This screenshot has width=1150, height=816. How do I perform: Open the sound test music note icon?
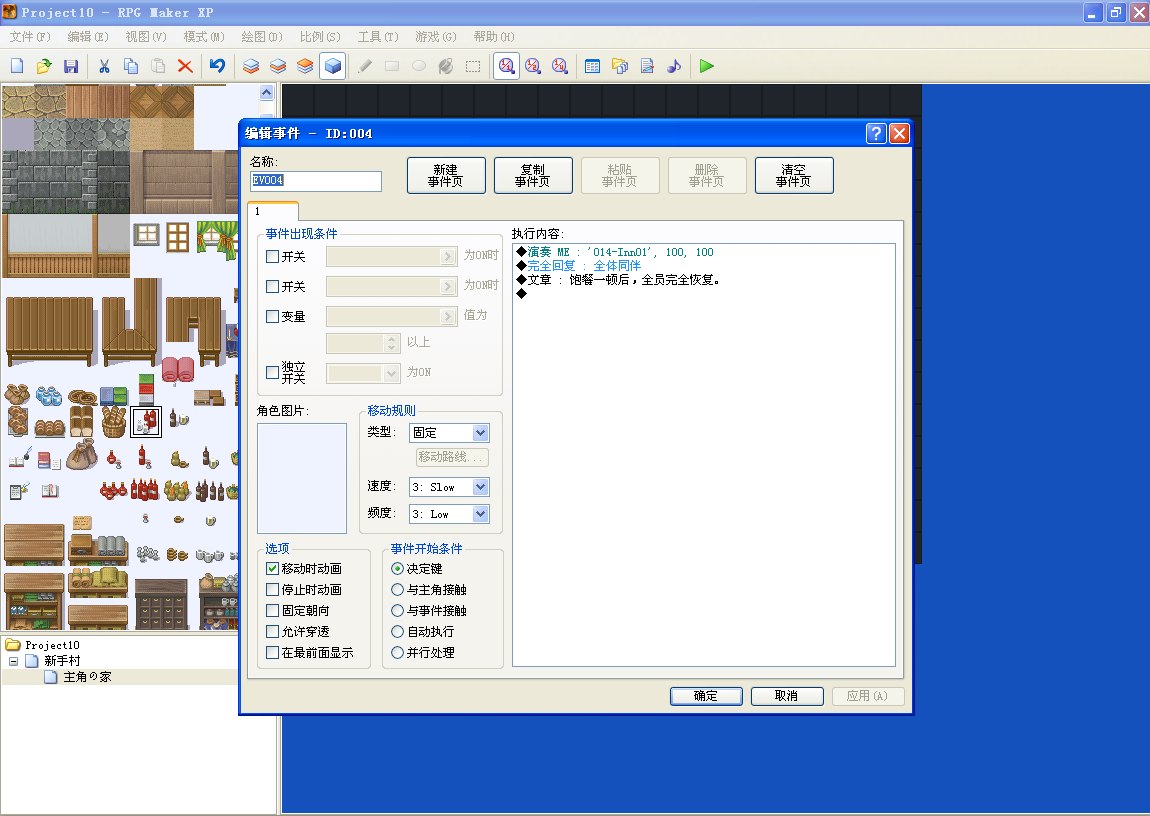pyautogui.click(x=674, y=66)
